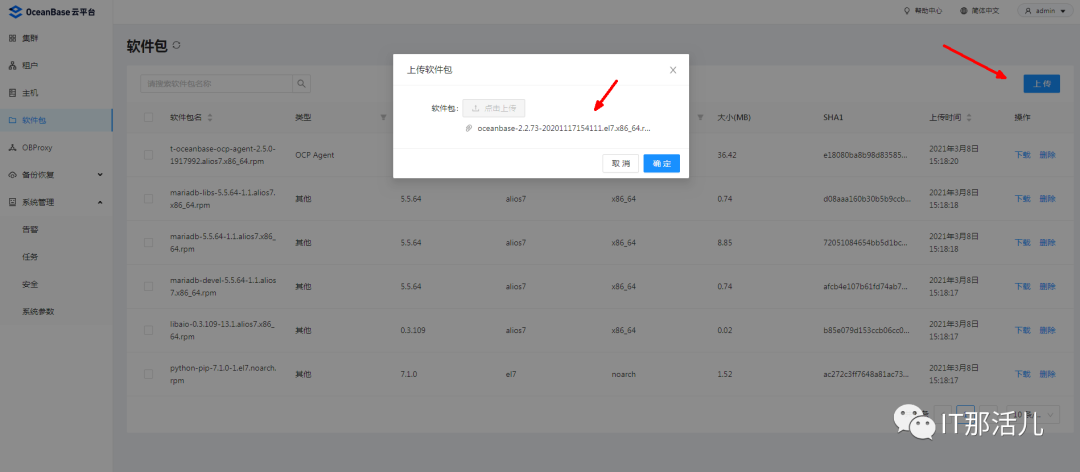
Task: Click 下载 for the mariadb-devel row
Action: pyautogui.click(x=1022, y=287)
